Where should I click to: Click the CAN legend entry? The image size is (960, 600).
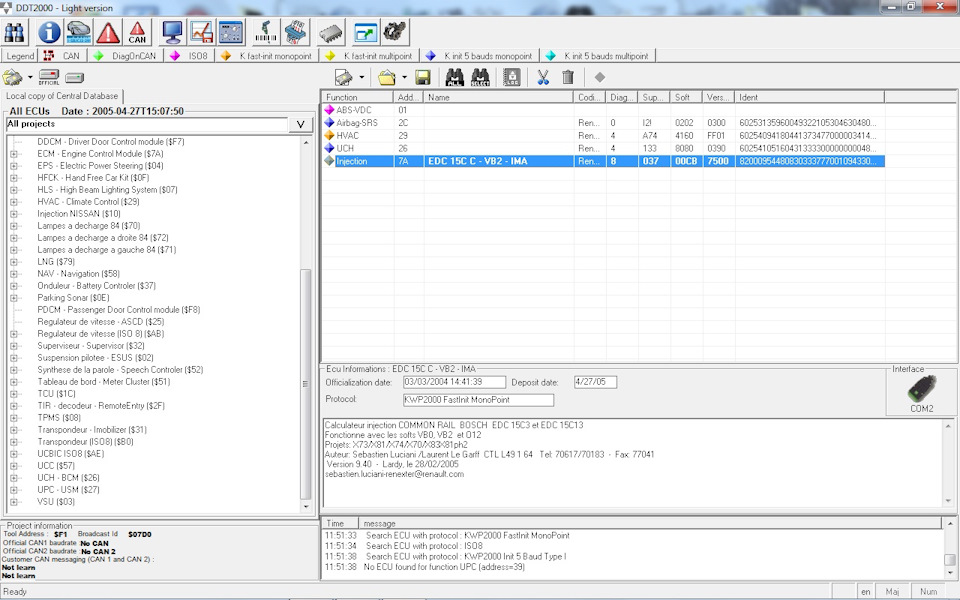pos(64,56)
